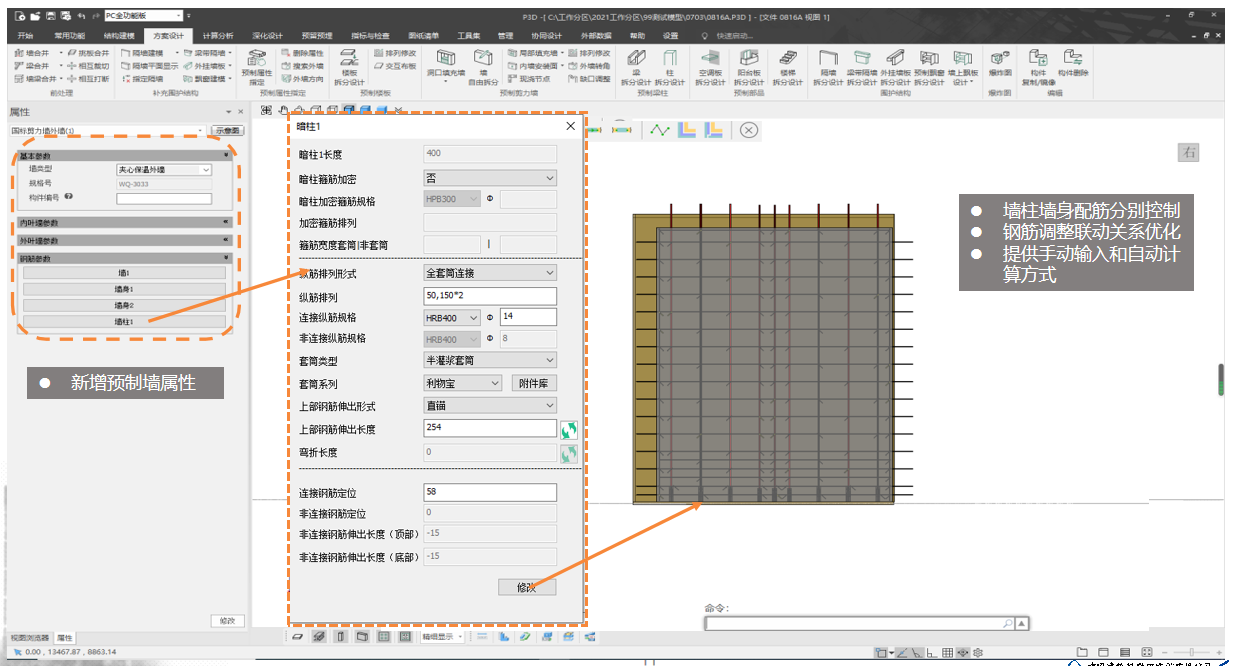Screen dimensions: 1235x666
Task: Open the 套筒类型 dropdown
Action: [490, 360]
